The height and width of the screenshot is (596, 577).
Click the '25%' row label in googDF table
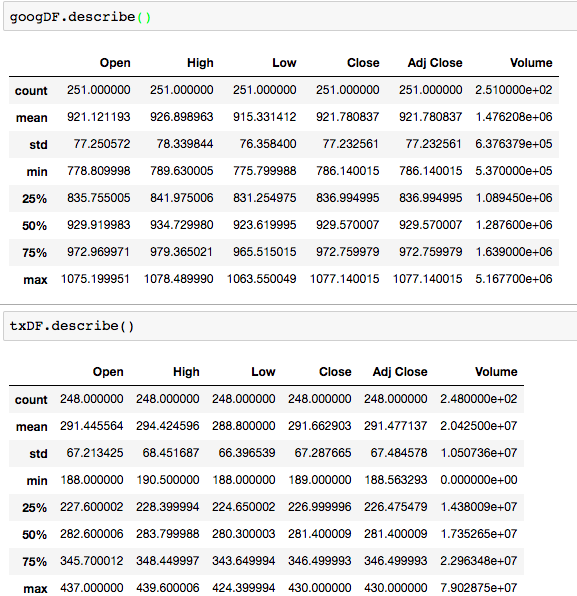click(35, 198)
